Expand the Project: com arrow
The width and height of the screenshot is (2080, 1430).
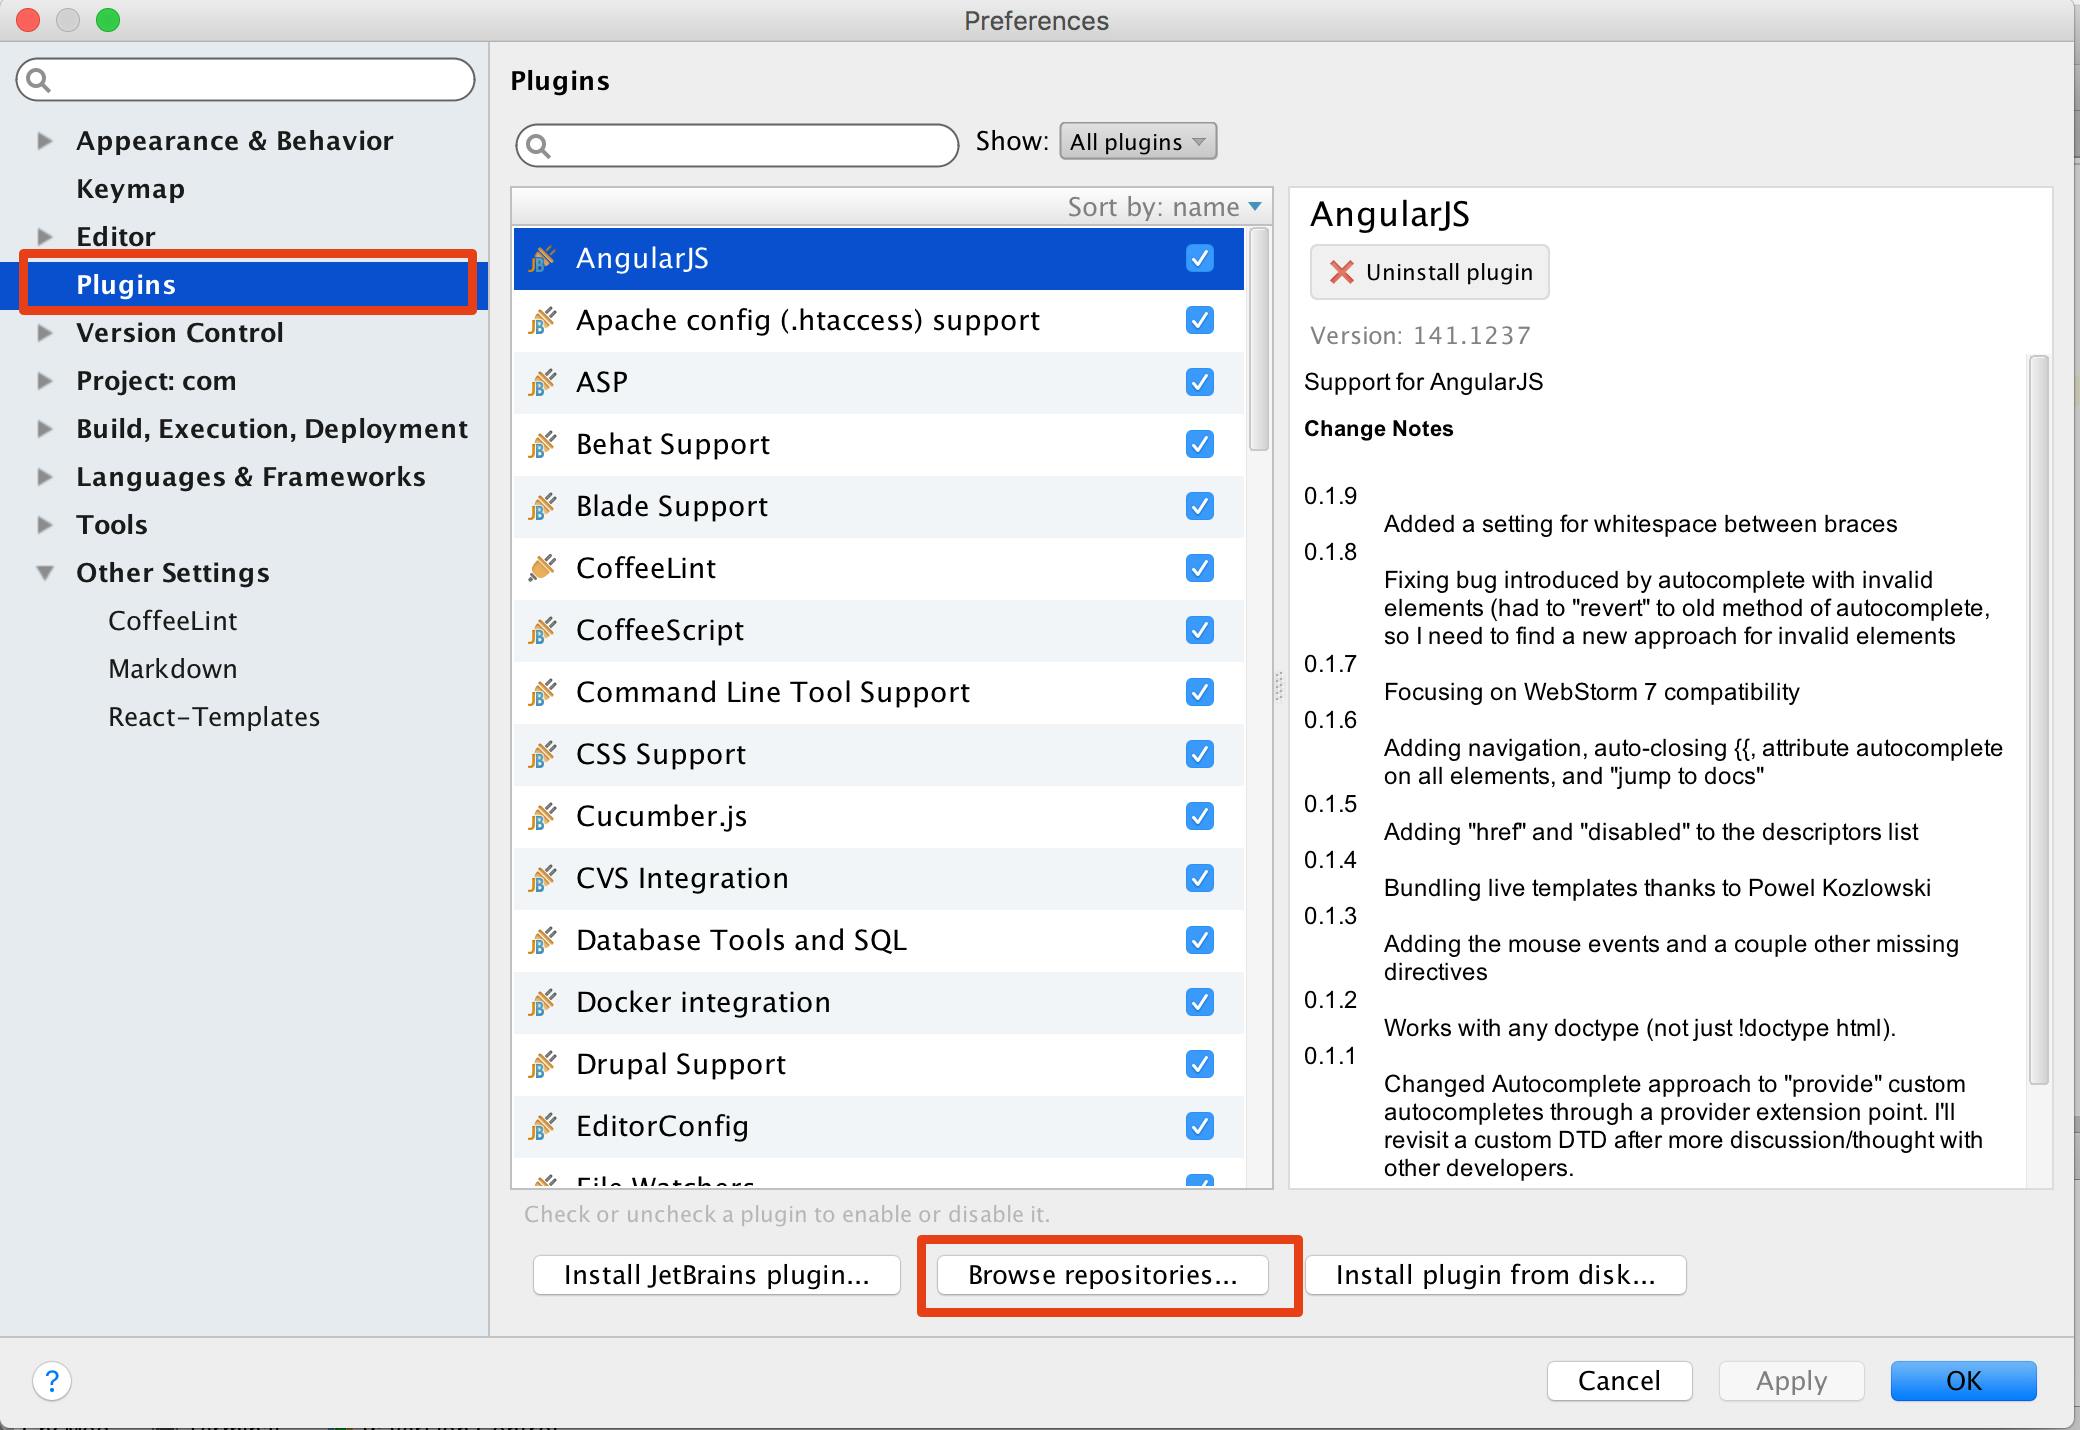[44, 381]
